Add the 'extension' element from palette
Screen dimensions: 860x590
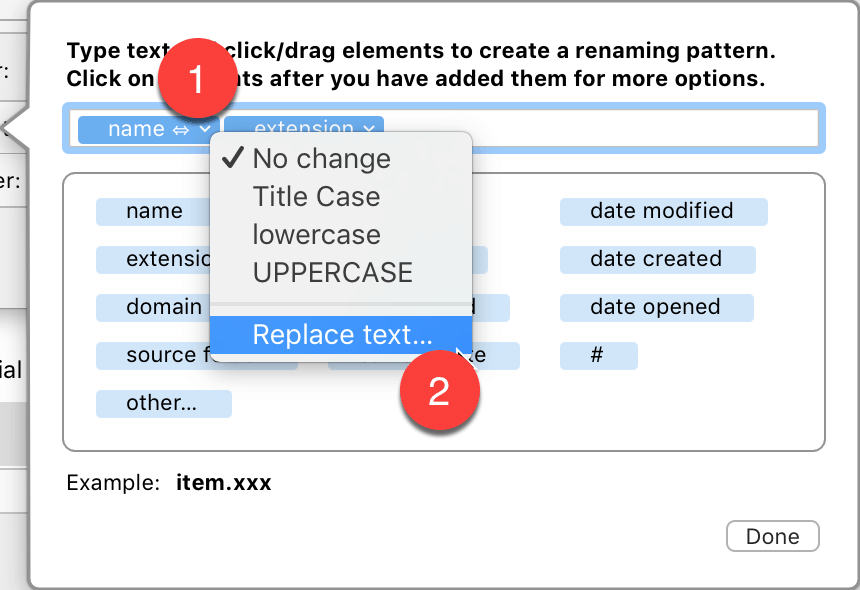154,259
